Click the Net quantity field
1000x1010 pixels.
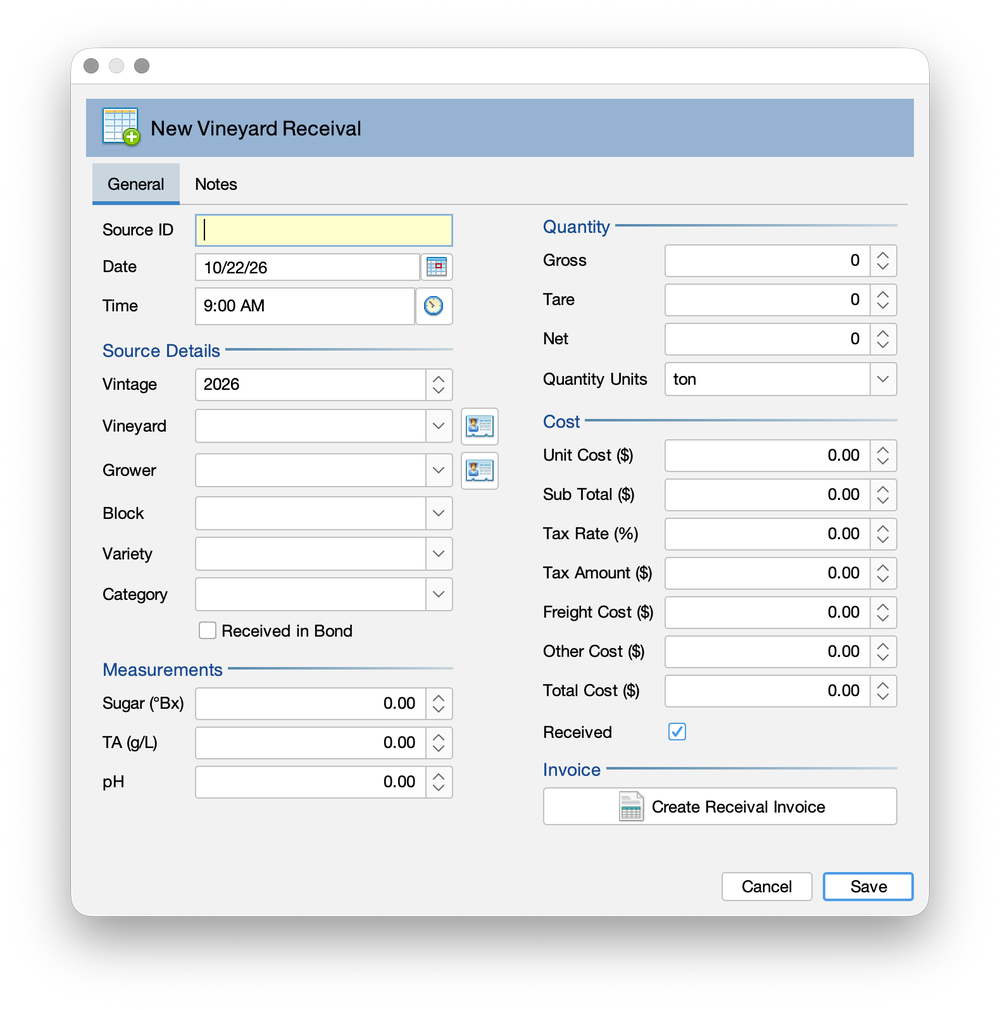[767, 339]
